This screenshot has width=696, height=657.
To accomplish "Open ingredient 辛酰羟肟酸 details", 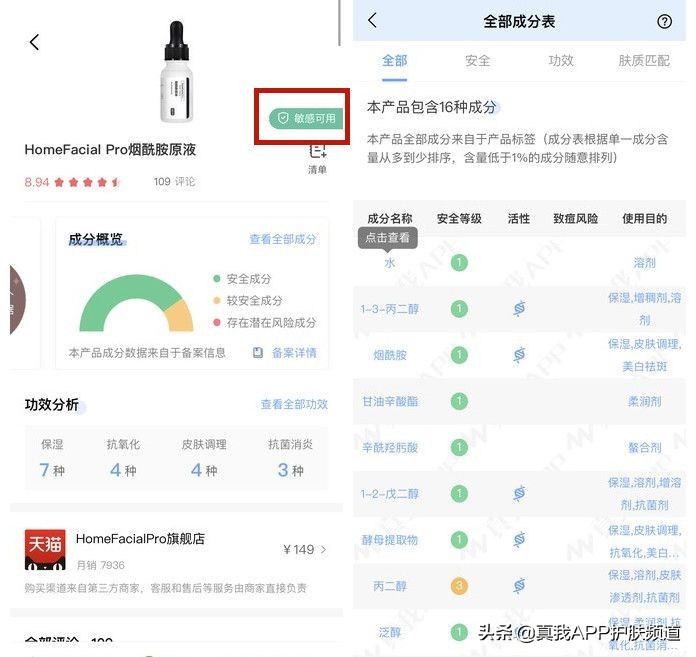I will tap(389, 447).
